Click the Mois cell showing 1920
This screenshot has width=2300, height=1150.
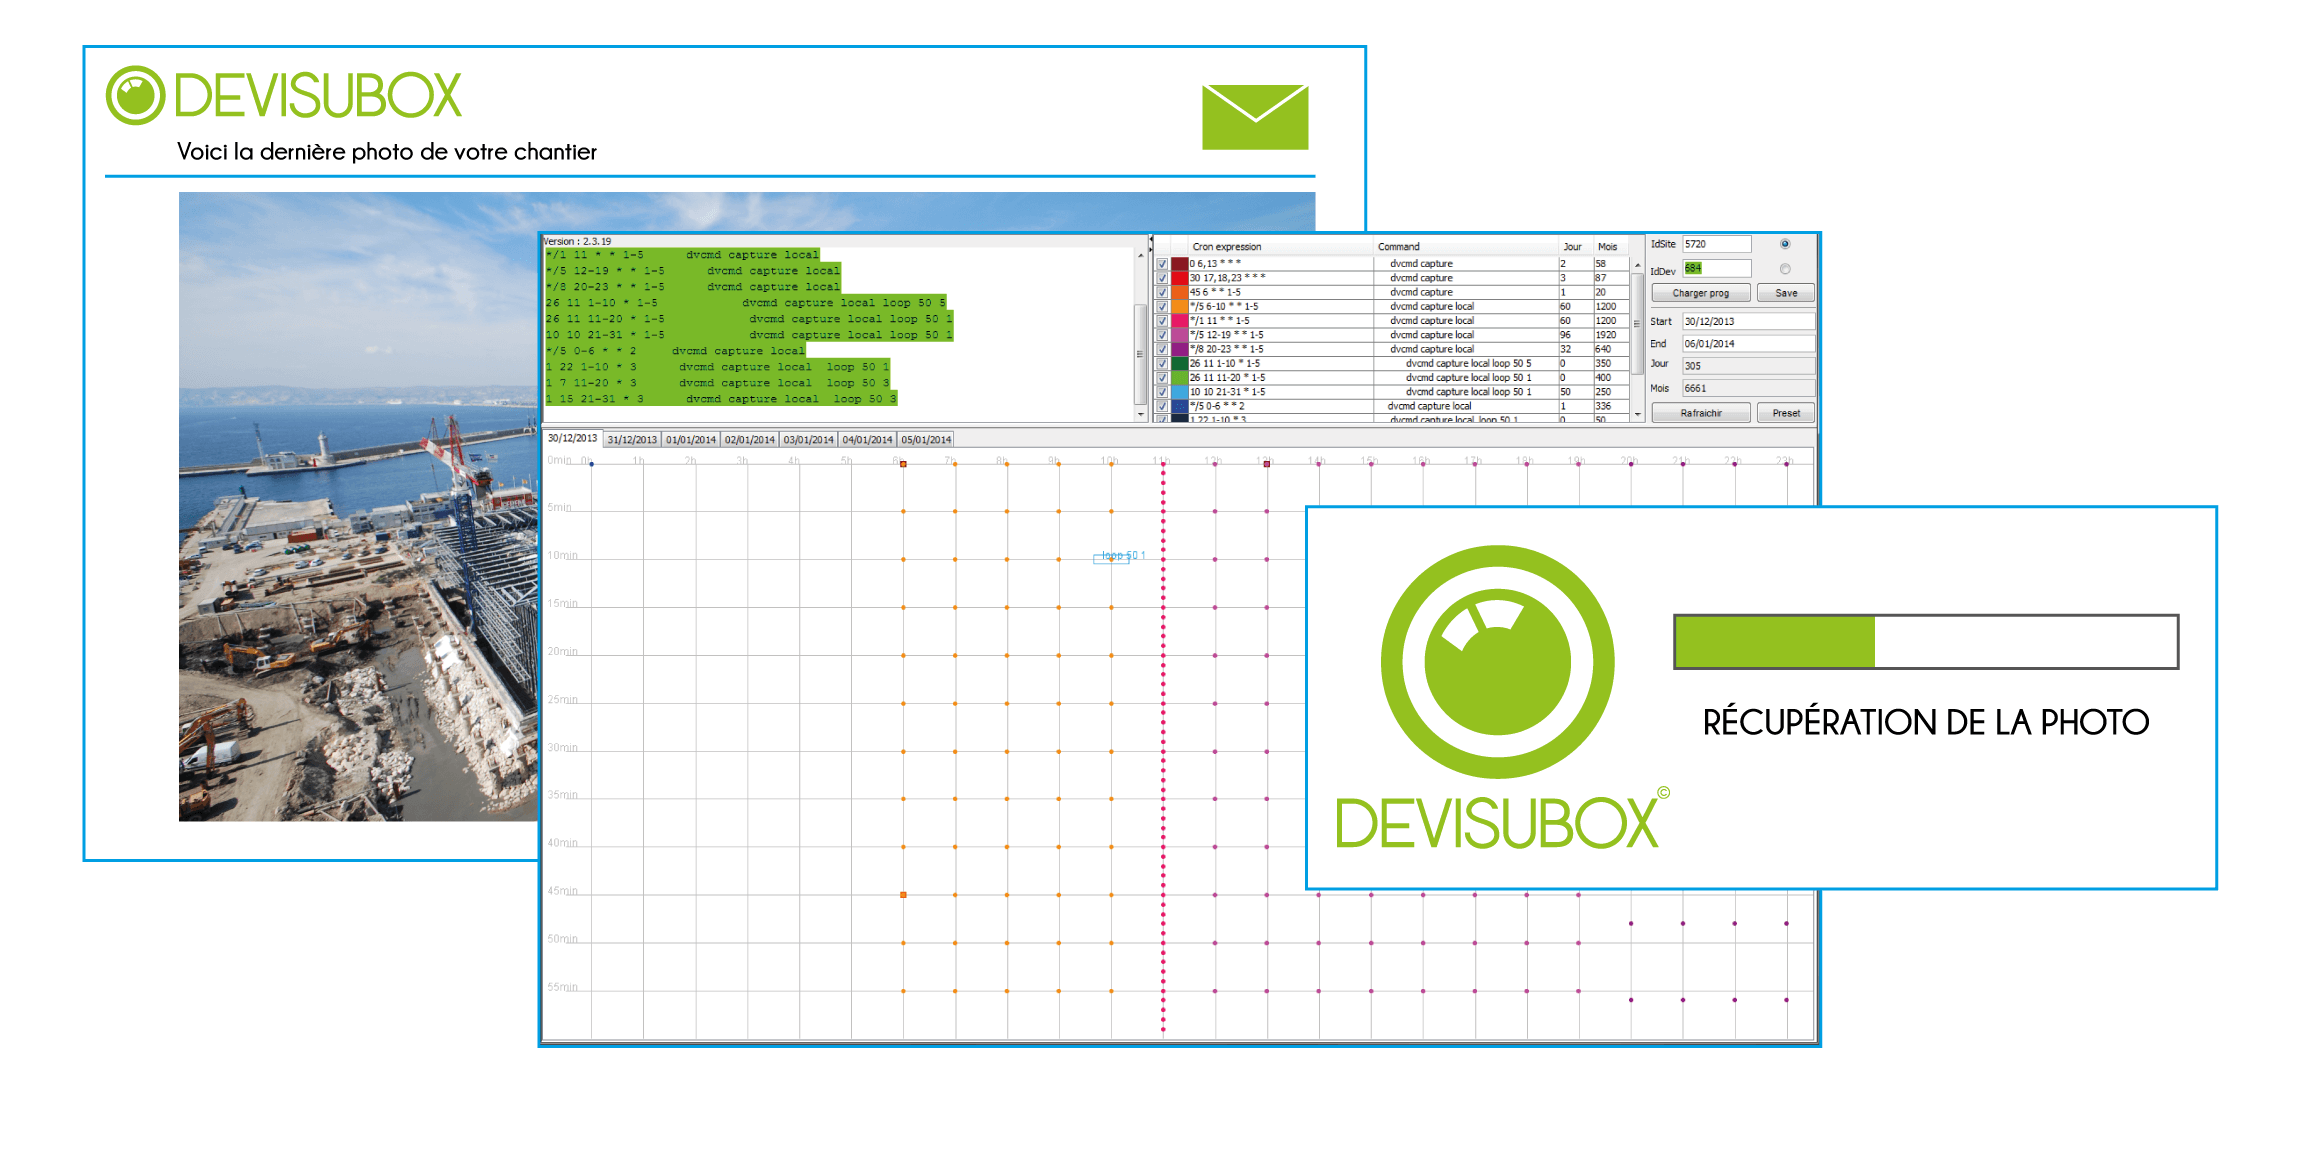(1609, 335)
